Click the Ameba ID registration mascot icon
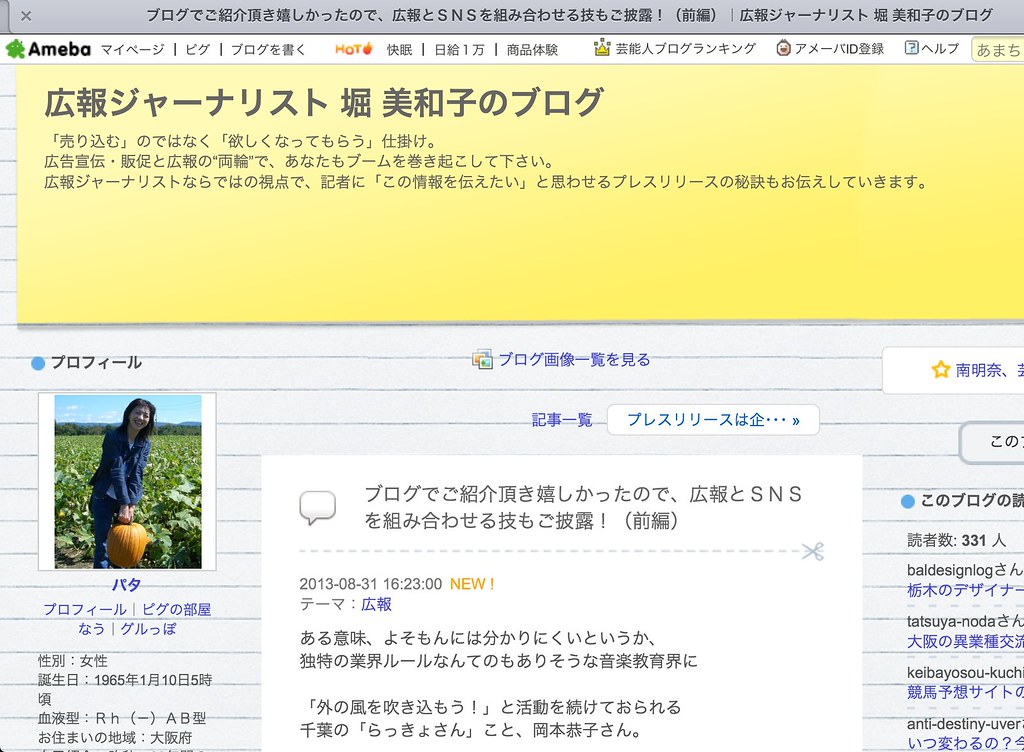 783,48
